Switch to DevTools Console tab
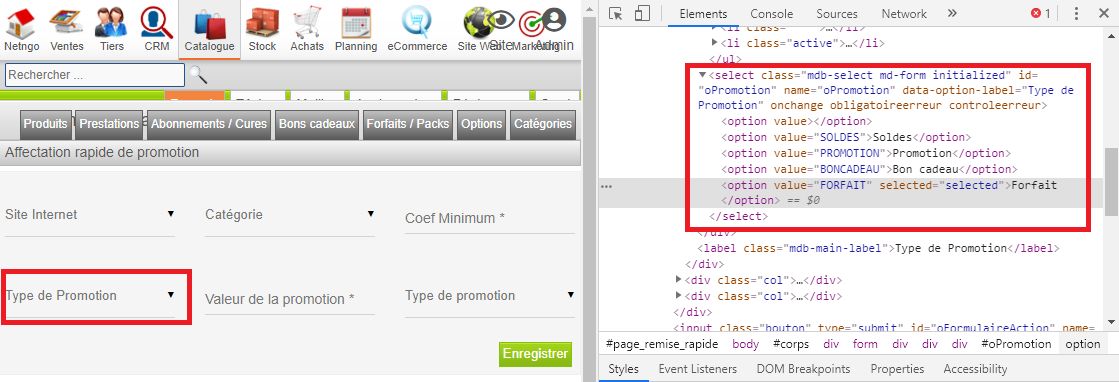Image resolution: width=1119 pixels, height=382 pixels. point(771,14)
